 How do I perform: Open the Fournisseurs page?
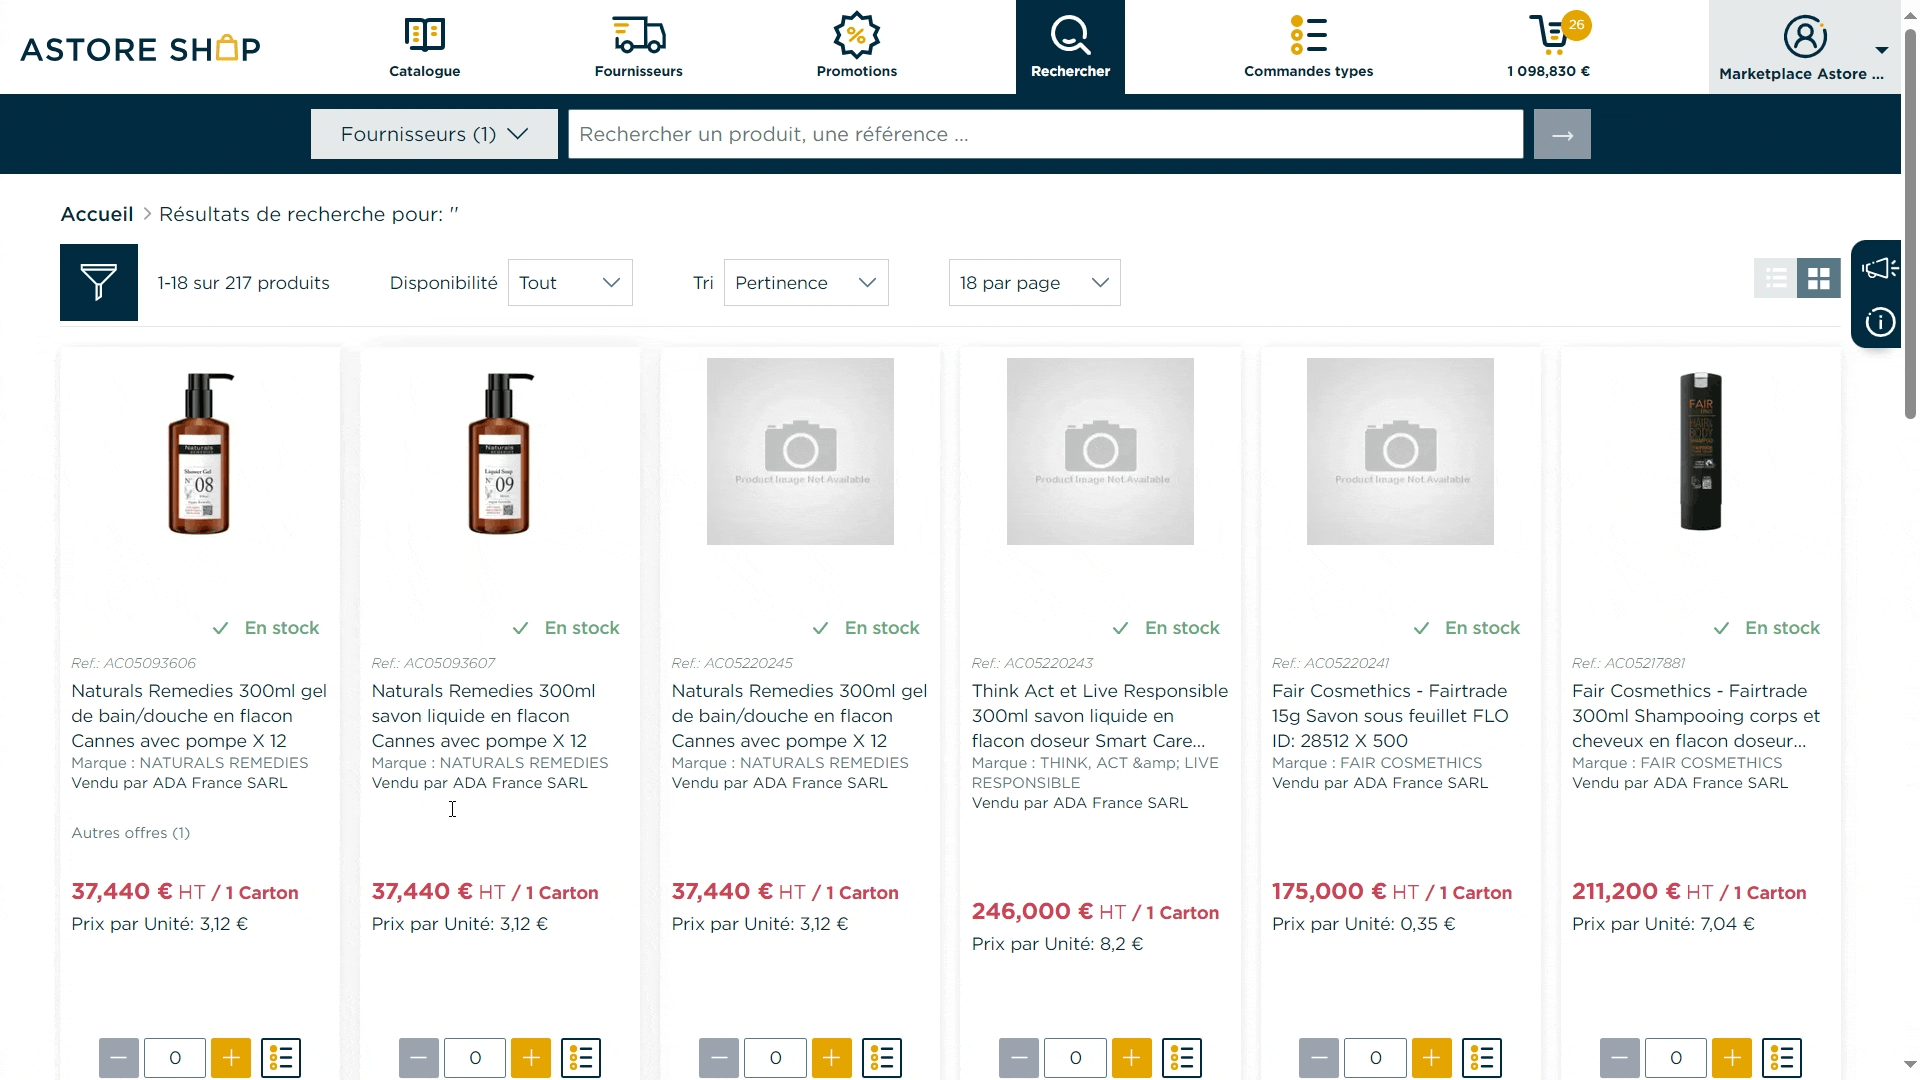click(x=638, y=47)
